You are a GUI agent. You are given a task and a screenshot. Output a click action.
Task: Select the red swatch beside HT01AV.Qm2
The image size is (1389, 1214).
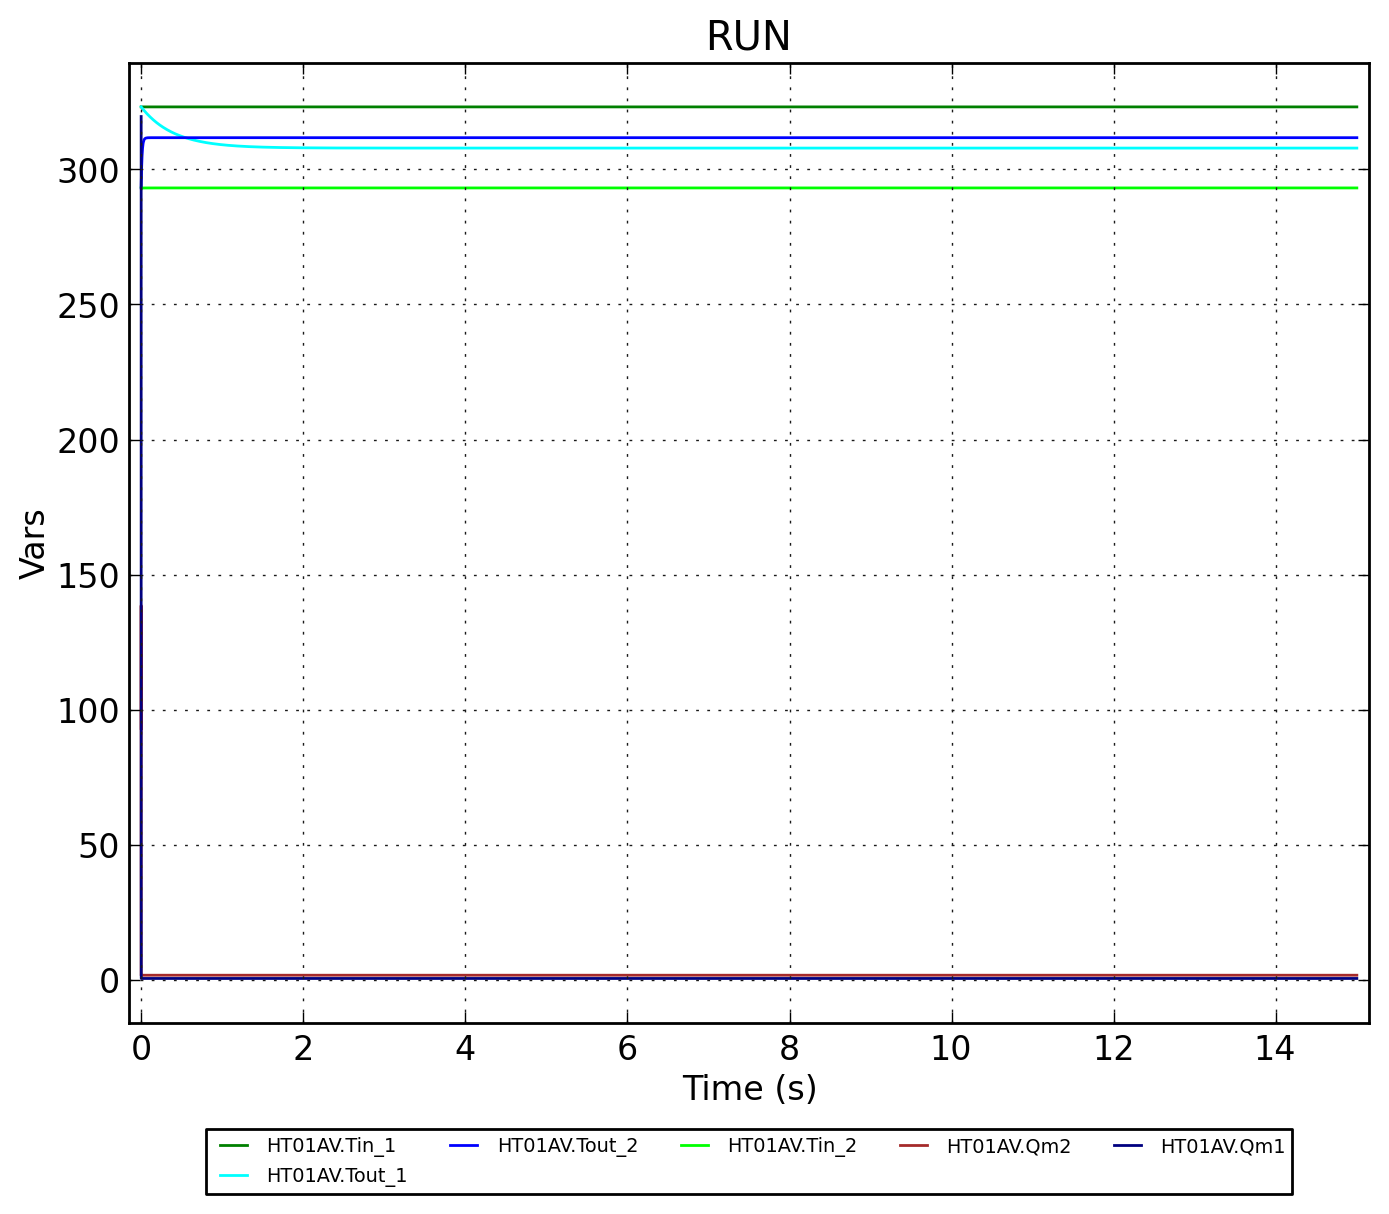[x=914, y=1146]
